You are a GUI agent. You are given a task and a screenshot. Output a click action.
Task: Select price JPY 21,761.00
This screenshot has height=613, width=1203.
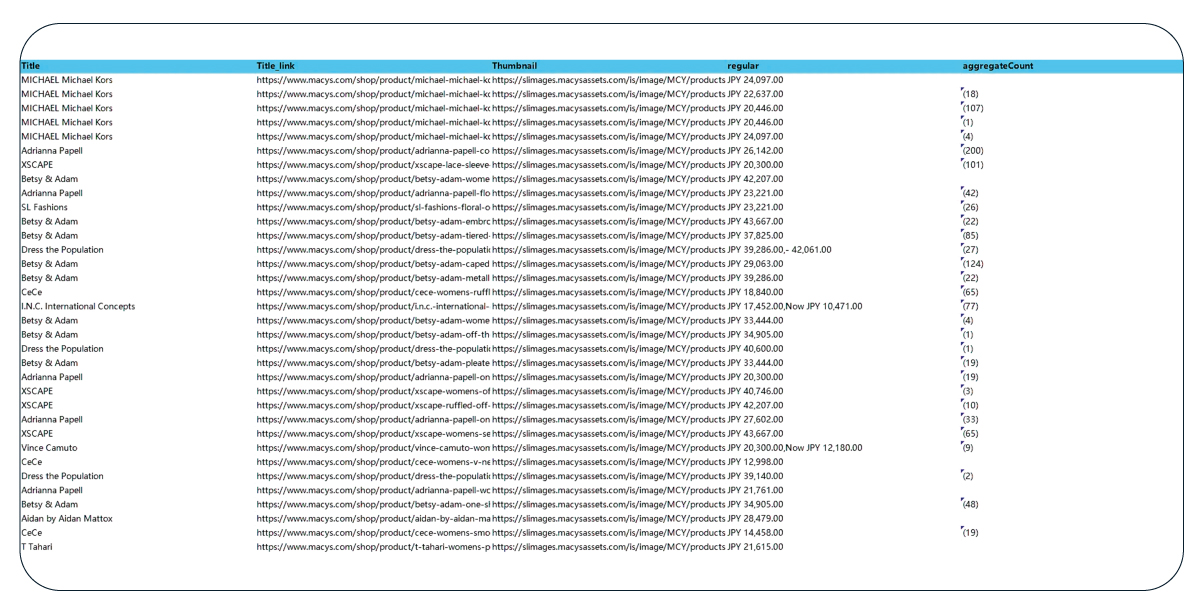(755, 490)
